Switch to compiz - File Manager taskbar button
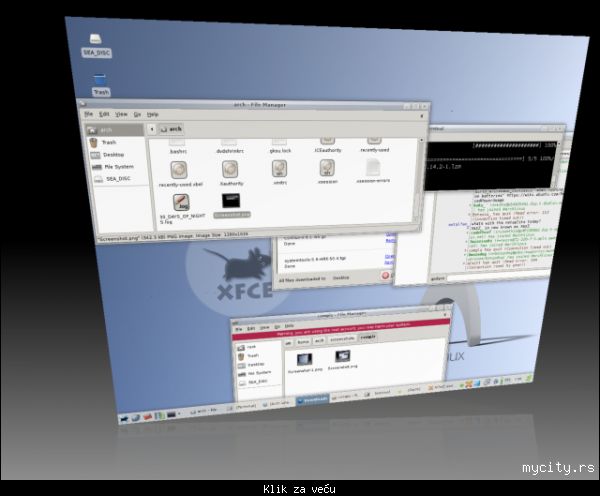This screenshot has height=496, width=600. [346, 397]
